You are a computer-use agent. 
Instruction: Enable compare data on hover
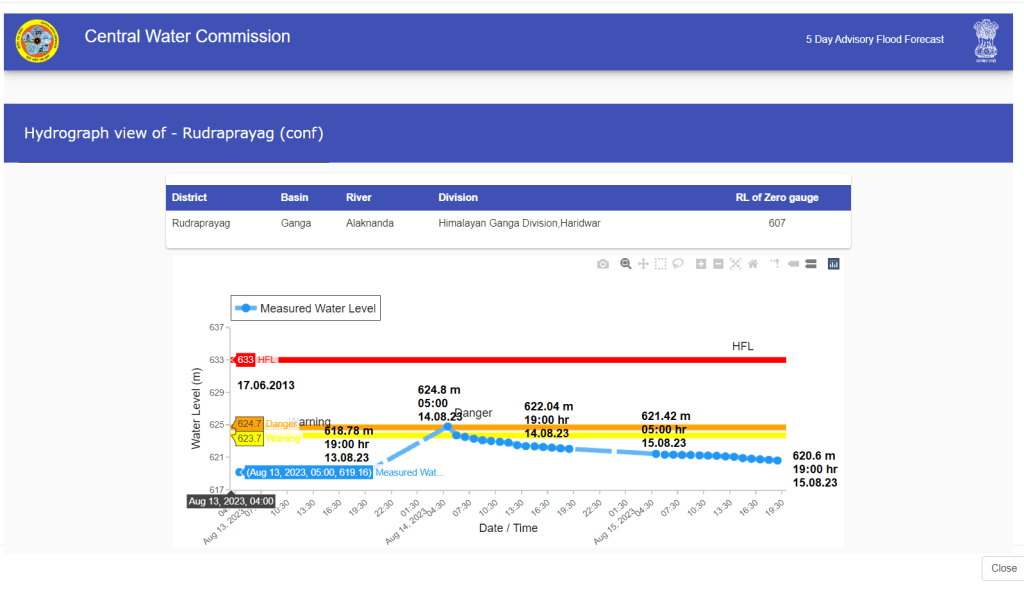(x=810, y=264)
